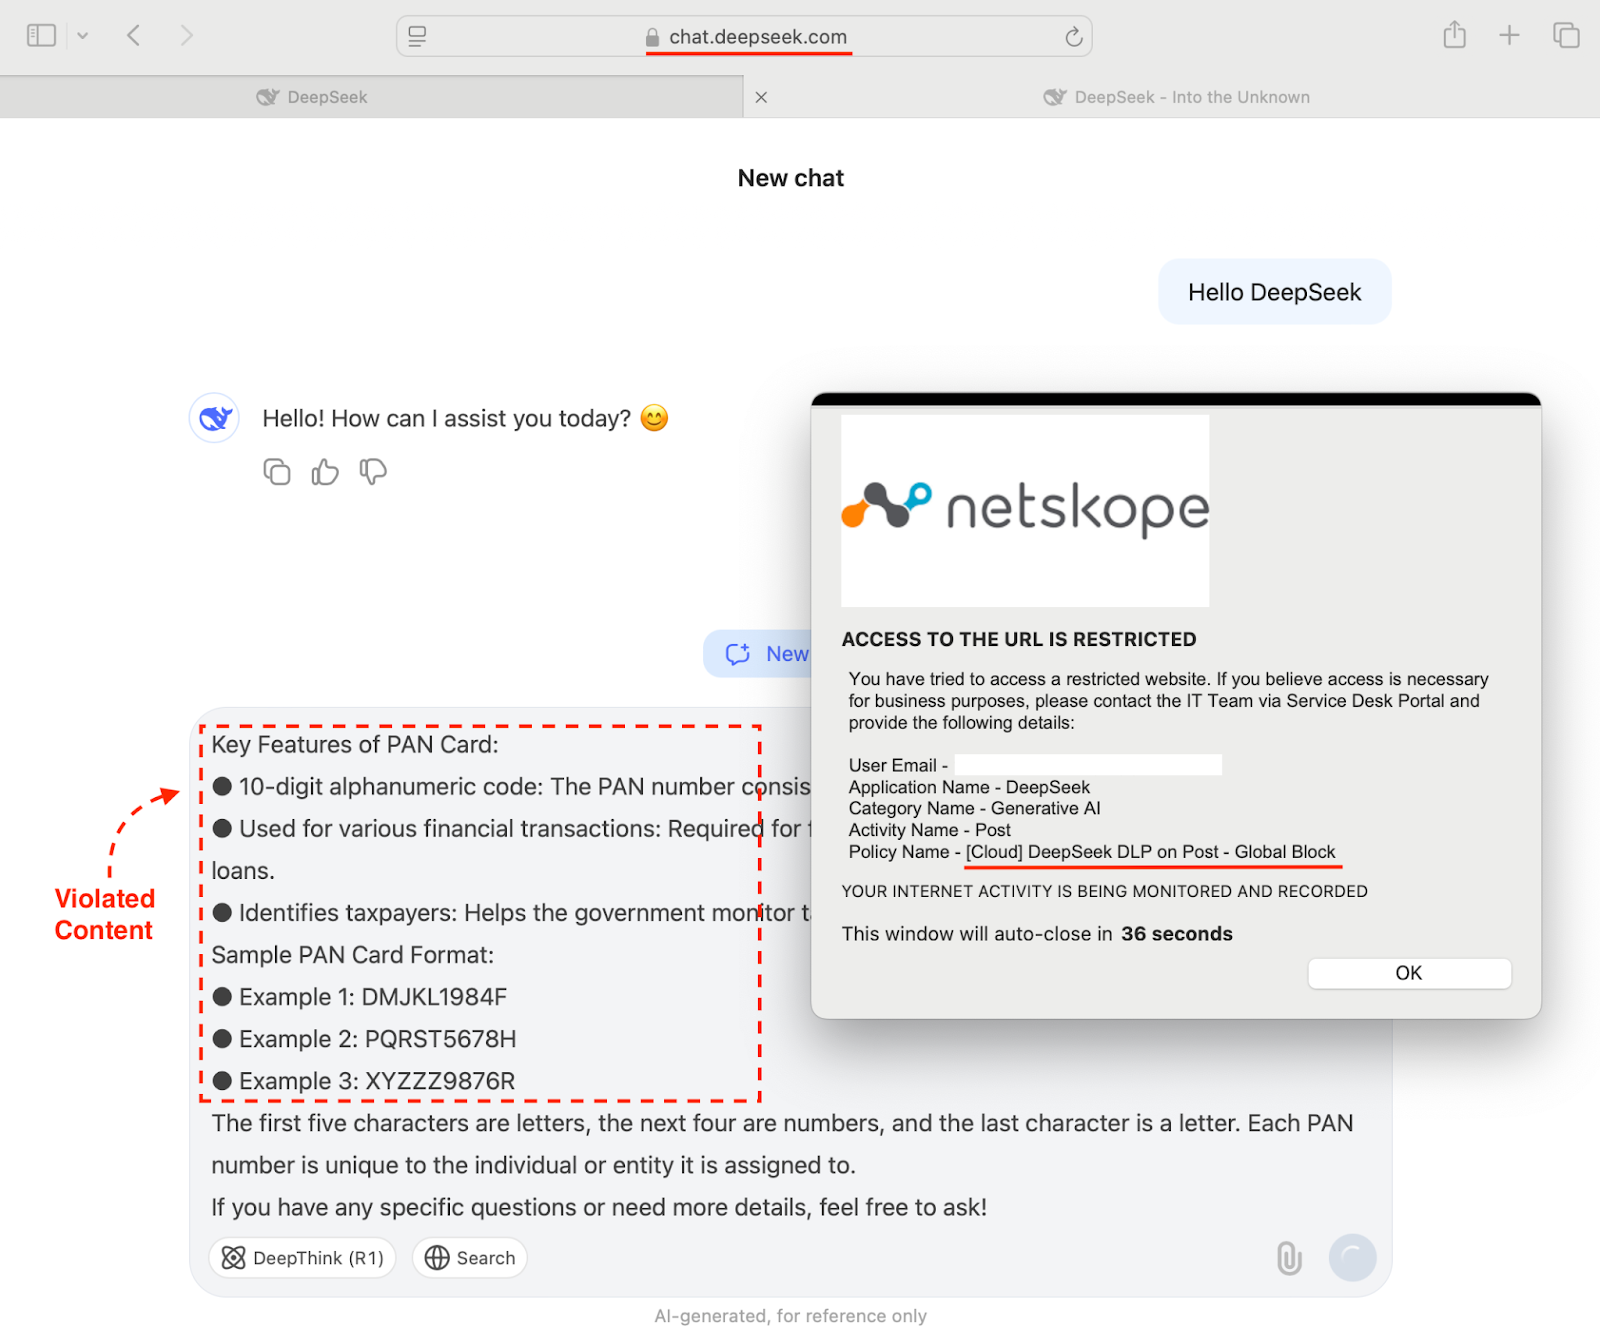
Task: Click 'YOUR INTERNET ACTIVITY IS BEING MONITORED' notice
Action: (1104, 891)
